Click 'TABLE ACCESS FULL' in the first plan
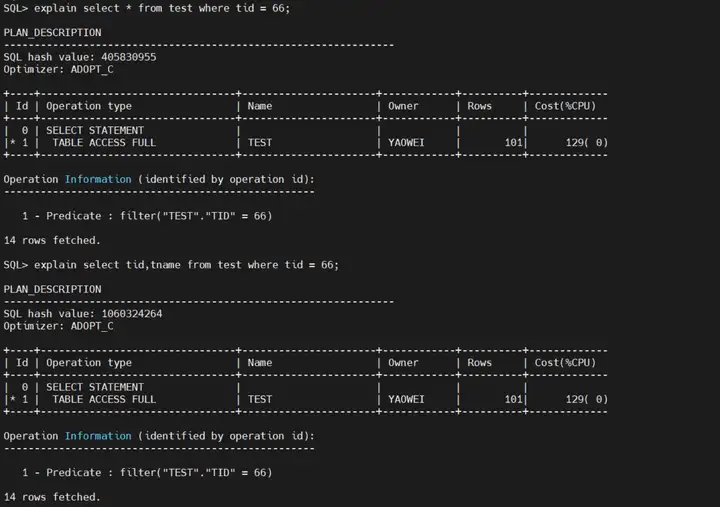The image size is (720, 507). coord(104,143)
